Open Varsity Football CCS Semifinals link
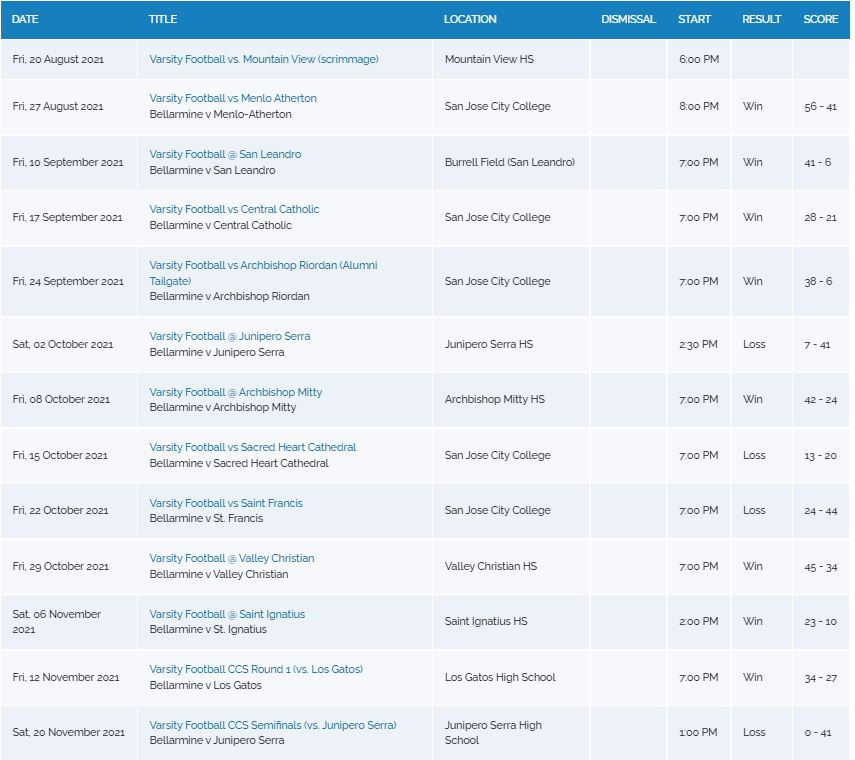 coord(273,725)
